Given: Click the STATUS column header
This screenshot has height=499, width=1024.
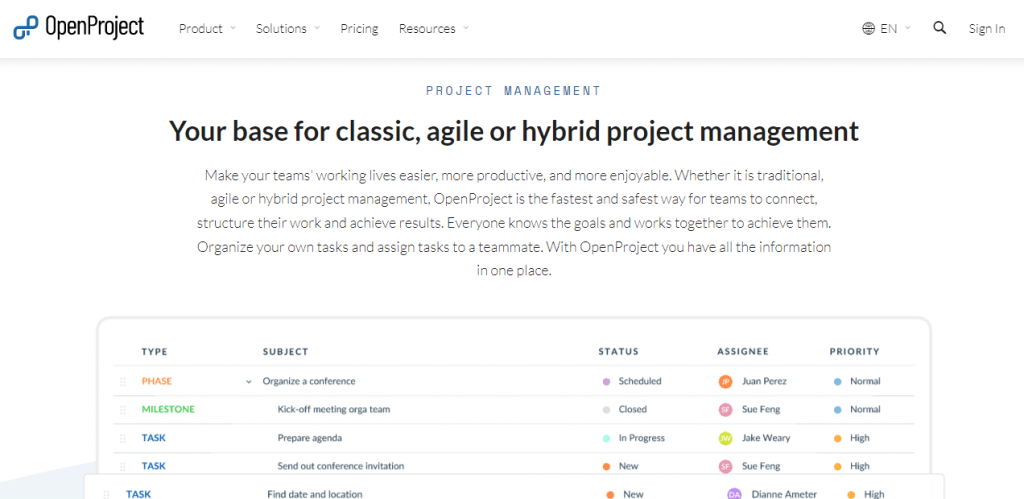Looking at the screenshot, I should 618,351.
